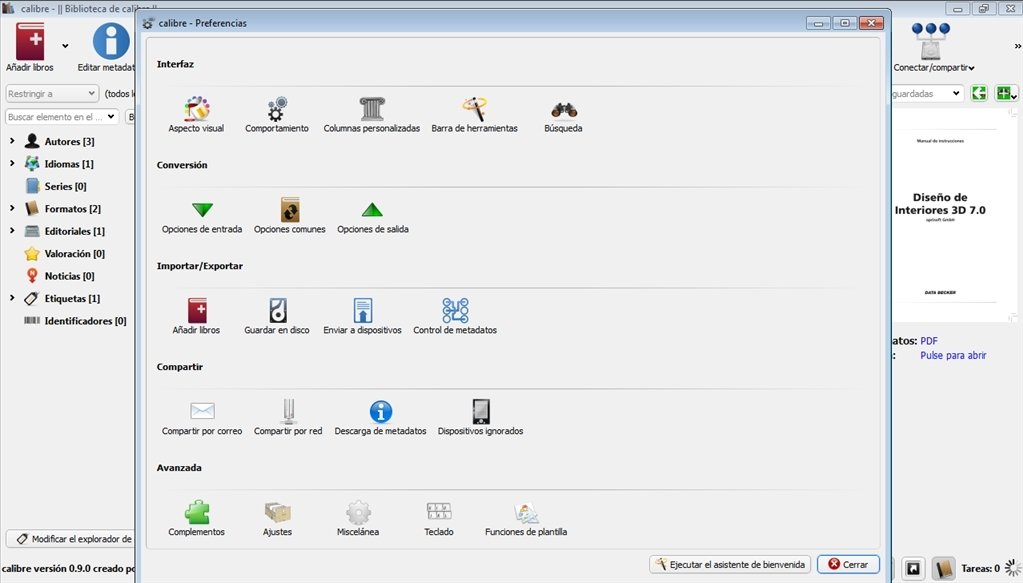
Task: Click Conectar/compartir in main toolbar
Action: point(934,47)
